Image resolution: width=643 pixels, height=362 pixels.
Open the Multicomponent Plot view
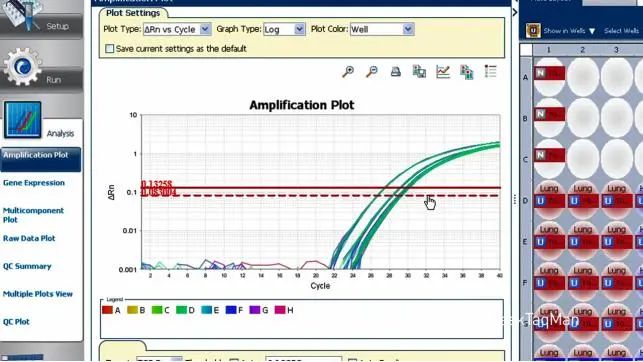click(33, 215)
